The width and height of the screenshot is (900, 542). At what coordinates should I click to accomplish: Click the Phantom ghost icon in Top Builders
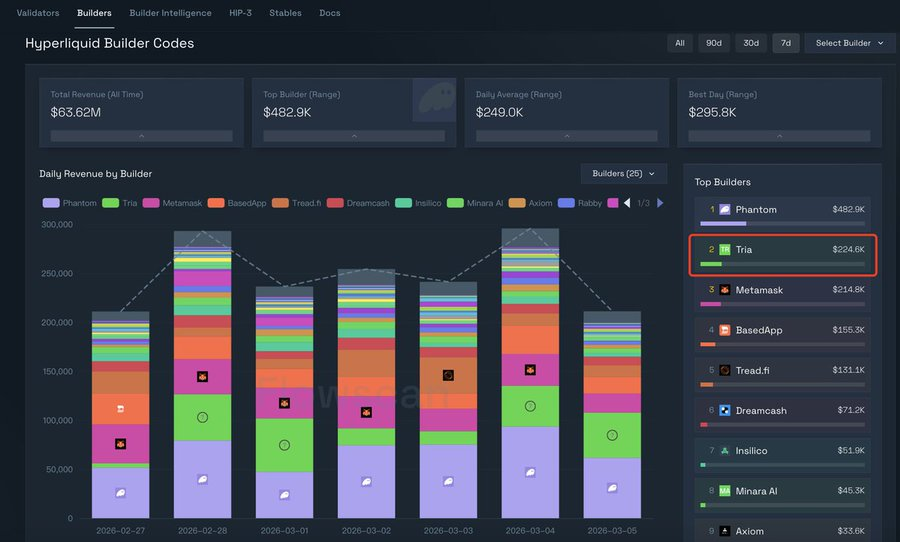coord(725,210)
